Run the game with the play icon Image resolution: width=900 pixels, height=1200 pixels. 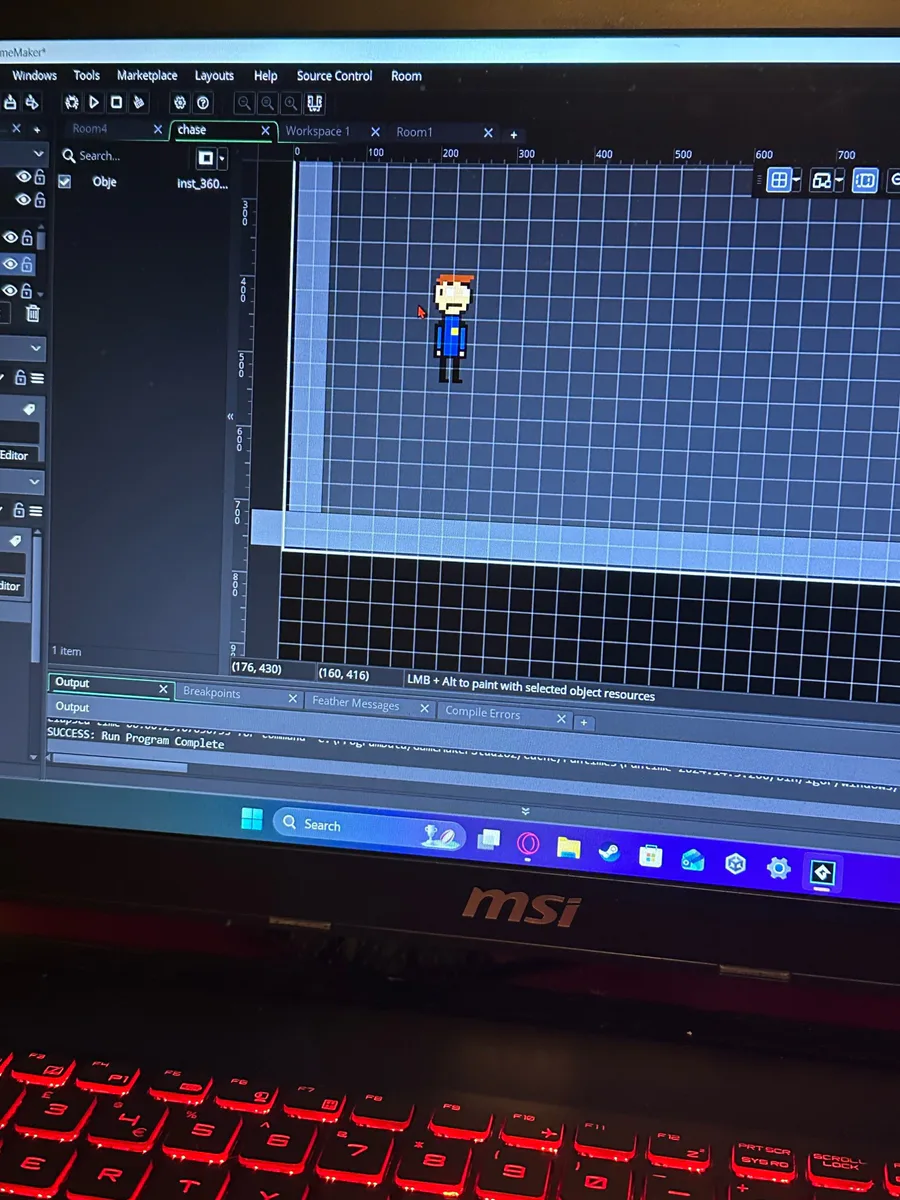pyautogui.click(x=94, y=102)
